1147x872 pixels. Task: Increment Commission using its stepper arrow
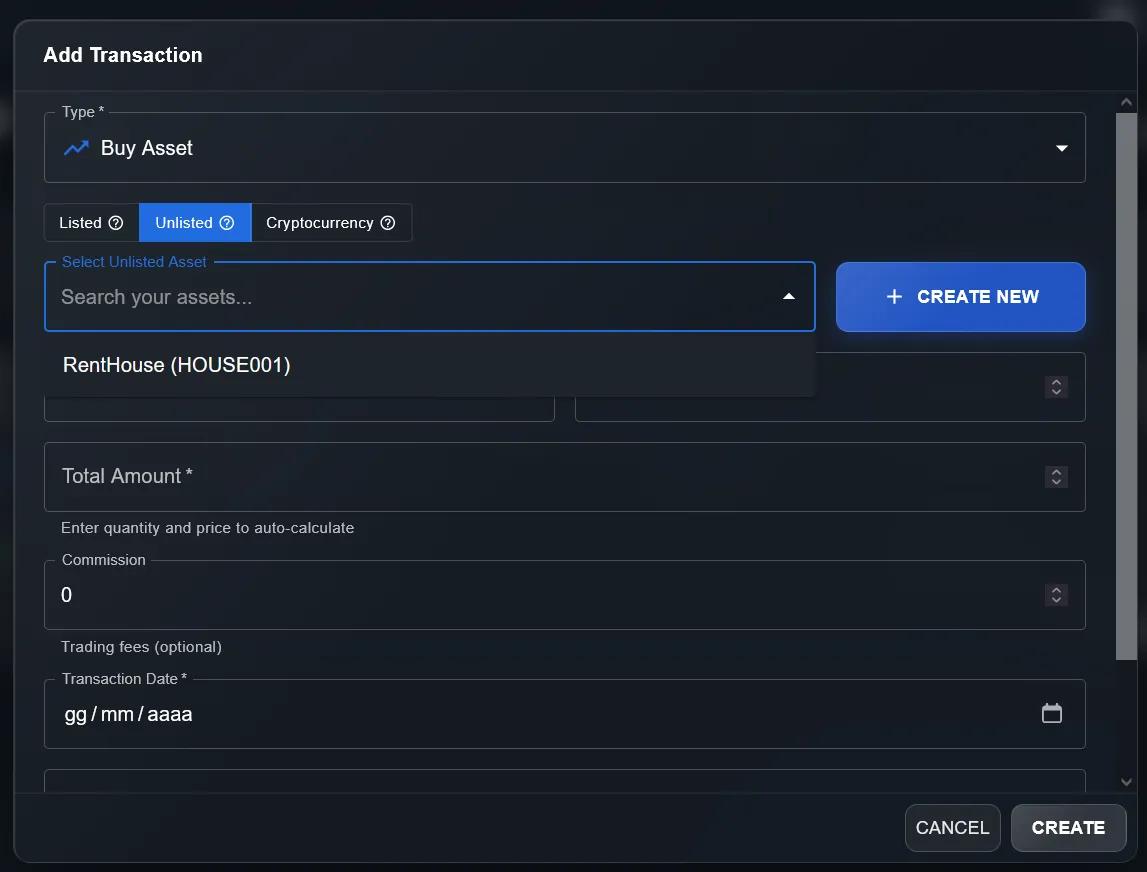tap(1056, 590)
